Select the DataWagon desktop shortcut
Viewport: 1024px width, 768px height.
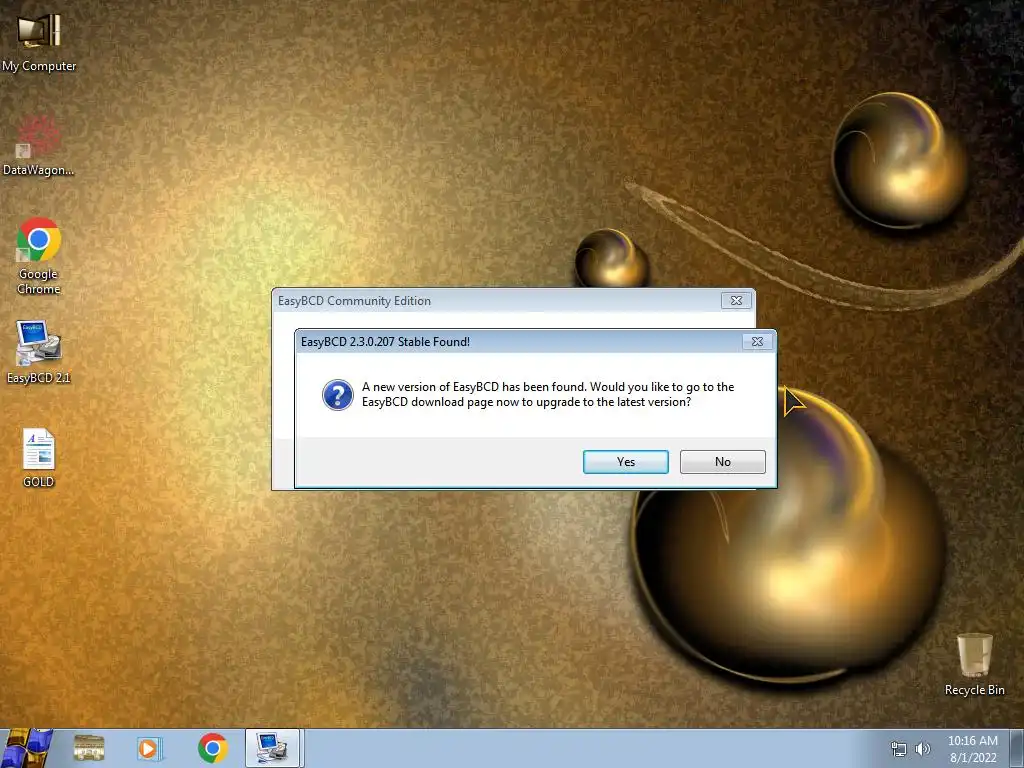(x=39, y=145)
